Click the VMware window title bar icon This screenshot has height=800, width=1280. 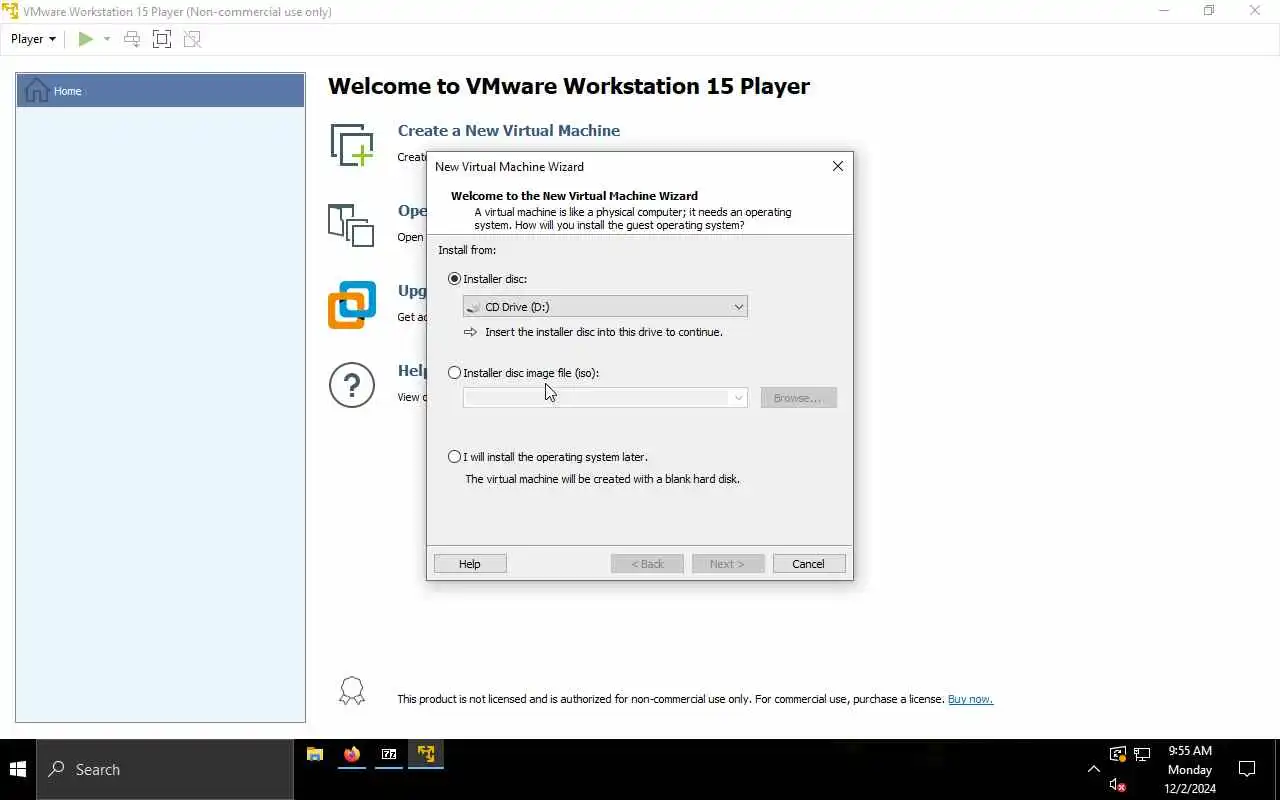coord(11,11)
